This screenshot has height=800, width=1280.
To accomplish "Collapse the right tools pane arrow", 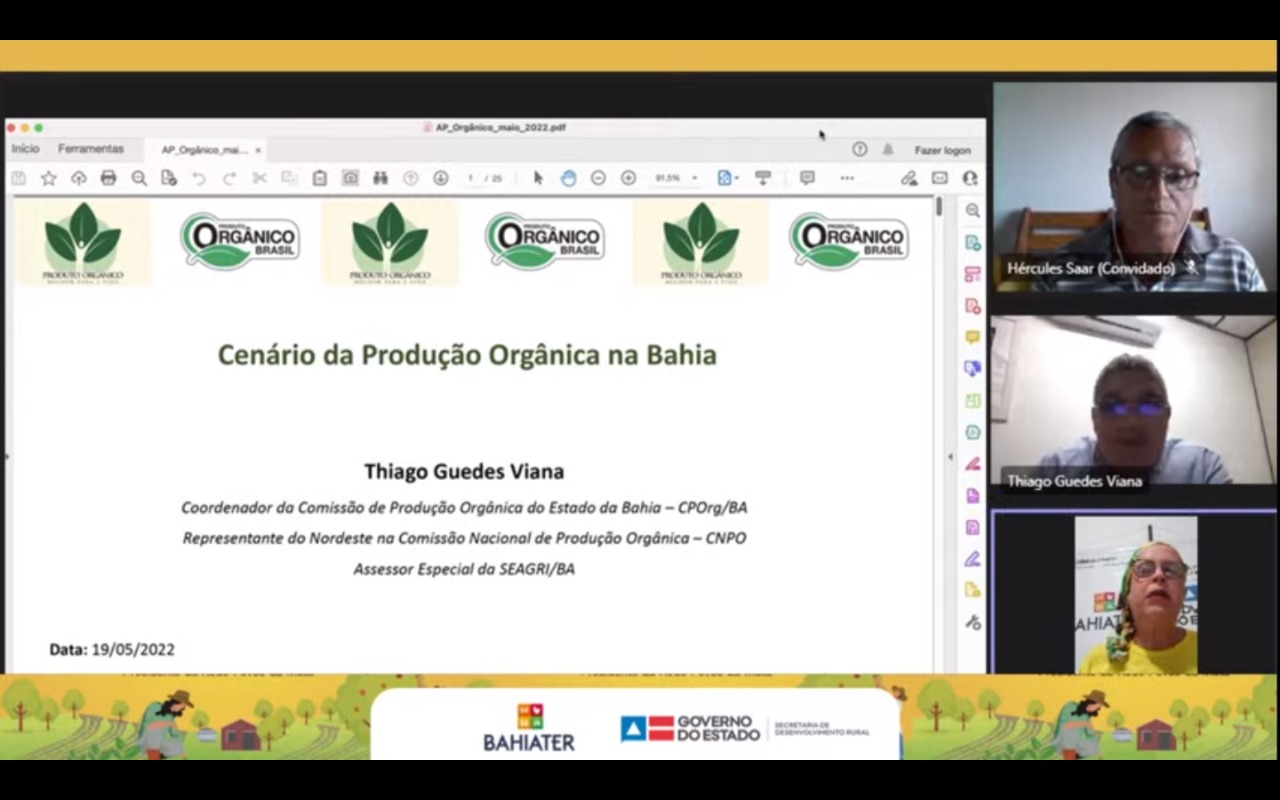I will 950,457.
